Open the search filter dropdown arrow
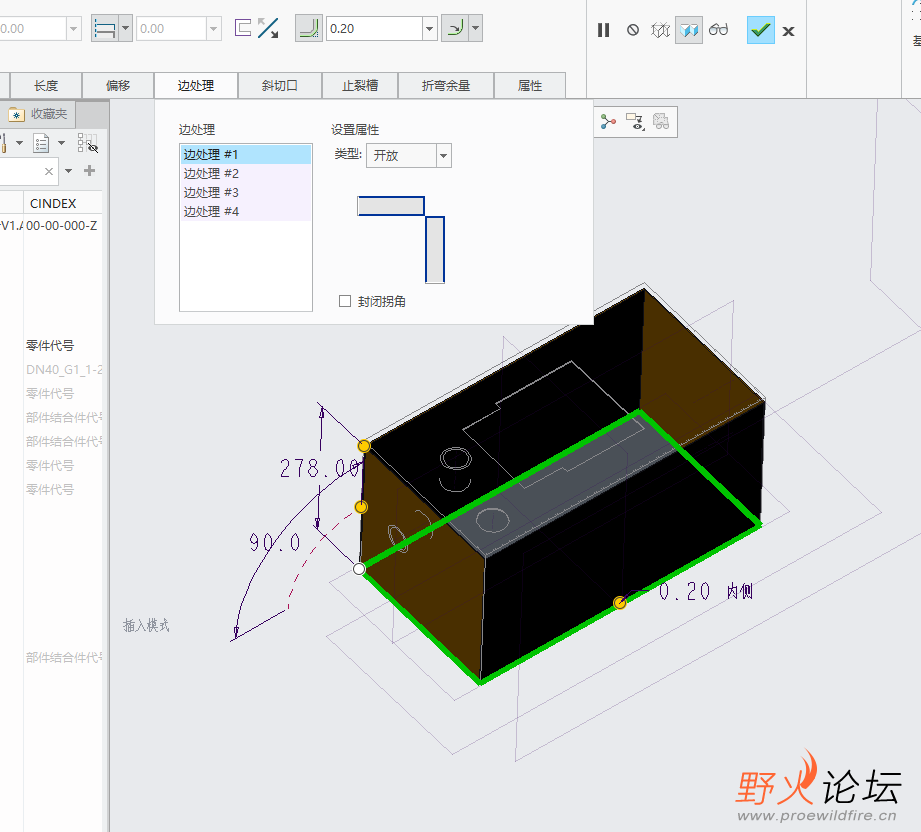This screenshot has height=832, width=921. click(69, 171)
